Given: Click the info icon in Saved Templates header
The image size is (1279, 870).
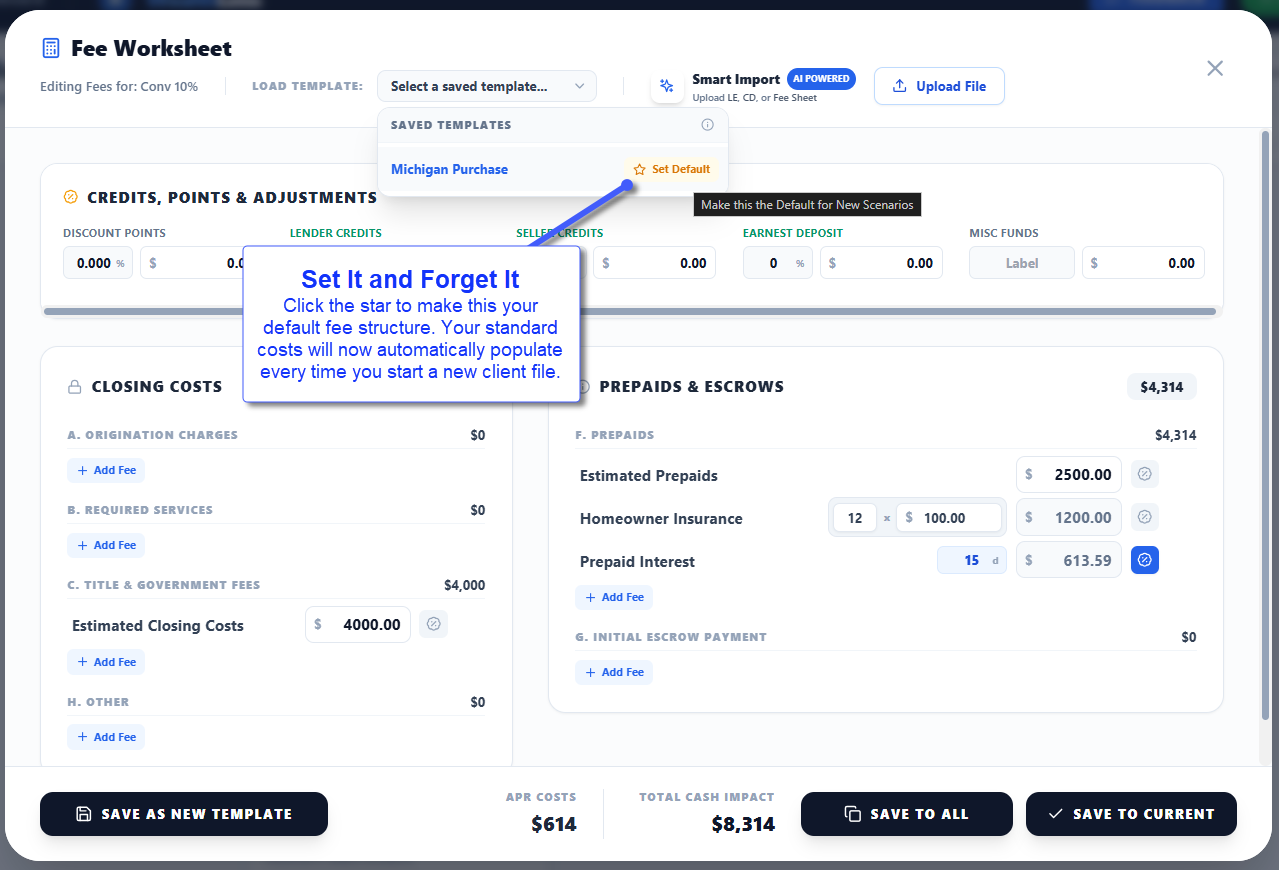Looking at the screenshot, I should [708, 125].
